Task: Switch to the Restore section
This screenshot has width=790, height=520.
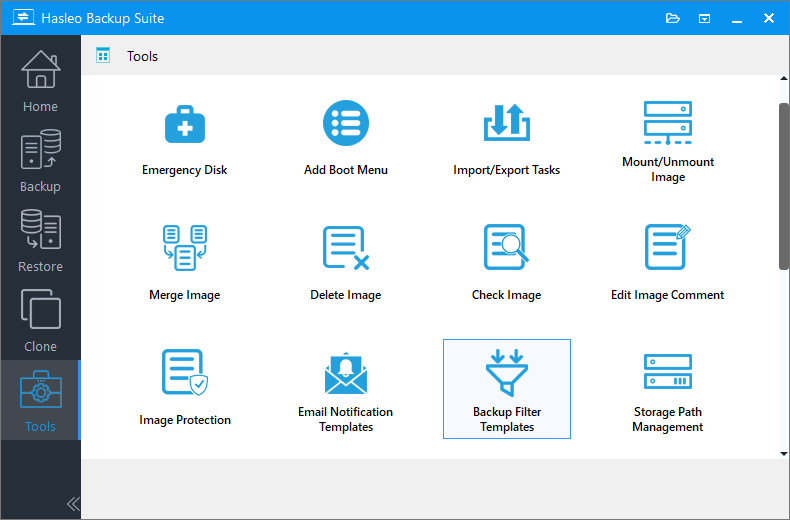Action: (x=40, y=240)
